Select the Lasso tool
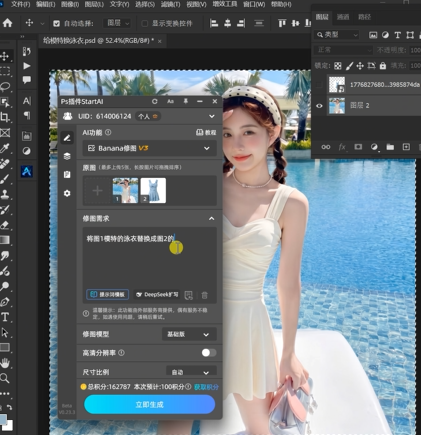Screen dimensions: 421x435 coord(5,87)
